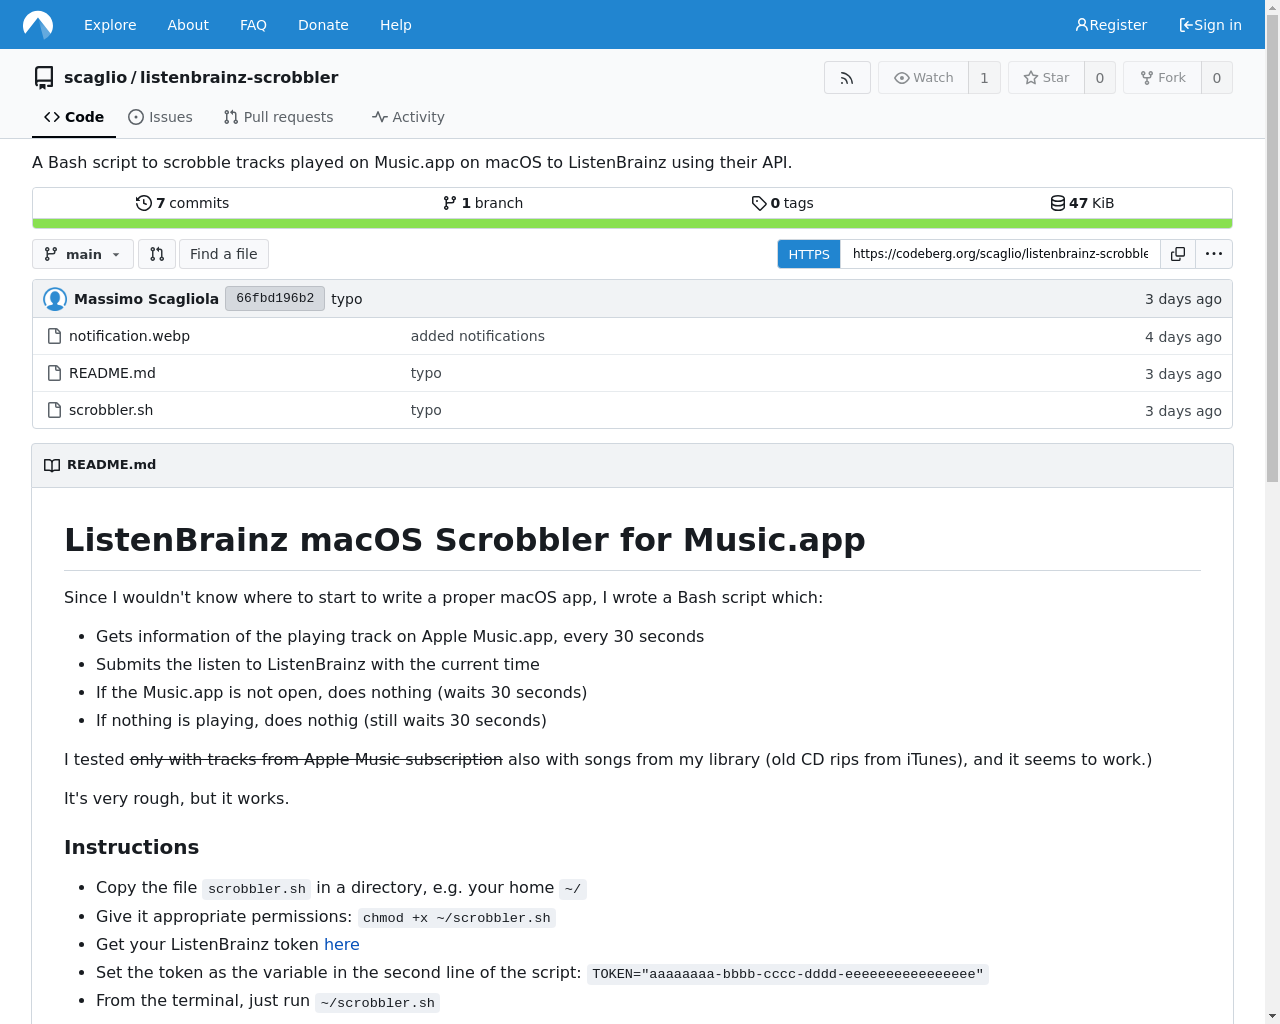The width and height of the screenshot is (1280, 1024).
Task: Select the HTTPS clone protocol
Action: click(x=809, y=254)
